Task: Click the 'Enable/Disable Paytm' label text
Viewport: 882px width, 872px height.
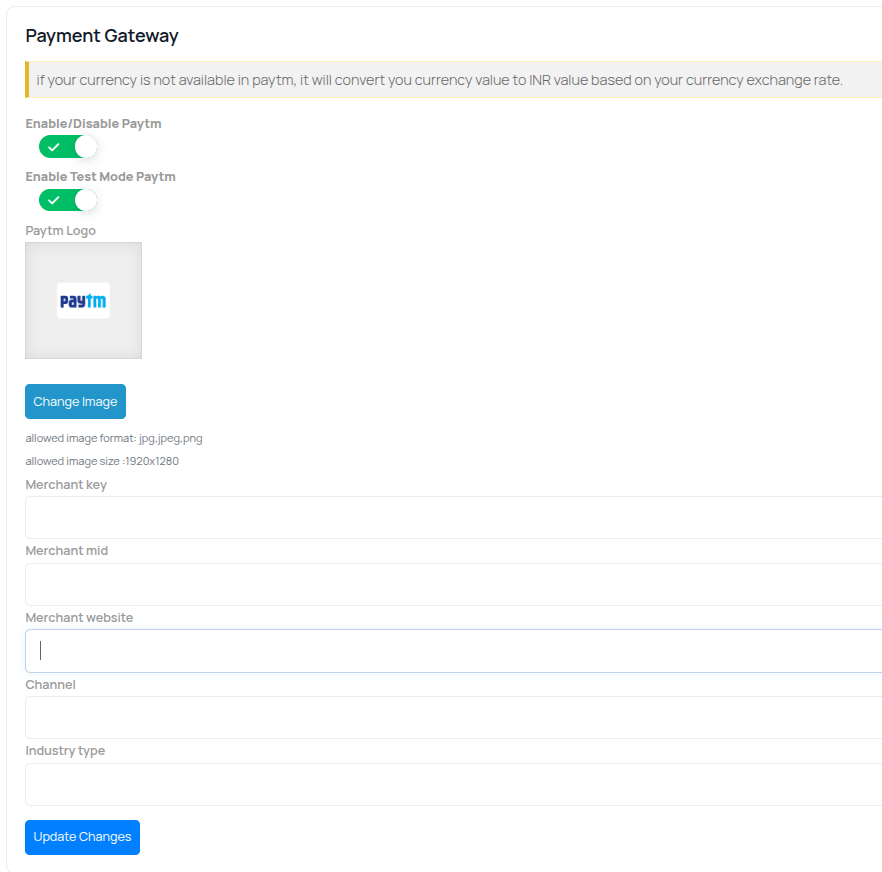Action: [x=93, y=124]
